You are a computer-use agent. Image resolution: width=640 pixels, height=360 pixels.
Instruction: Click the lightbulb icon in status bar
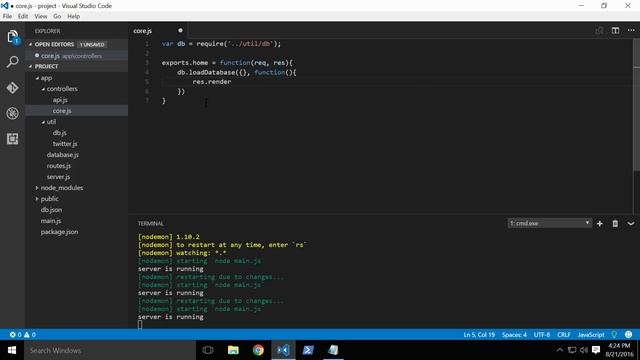click(614, 335)
